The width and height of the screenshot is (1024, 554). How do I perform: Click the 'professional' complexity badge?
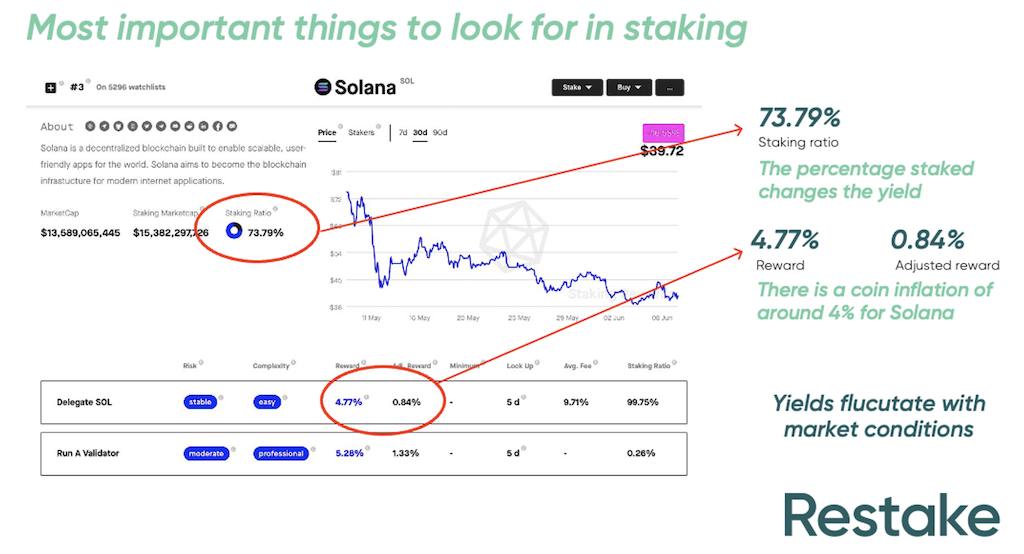tap(280, 453)
